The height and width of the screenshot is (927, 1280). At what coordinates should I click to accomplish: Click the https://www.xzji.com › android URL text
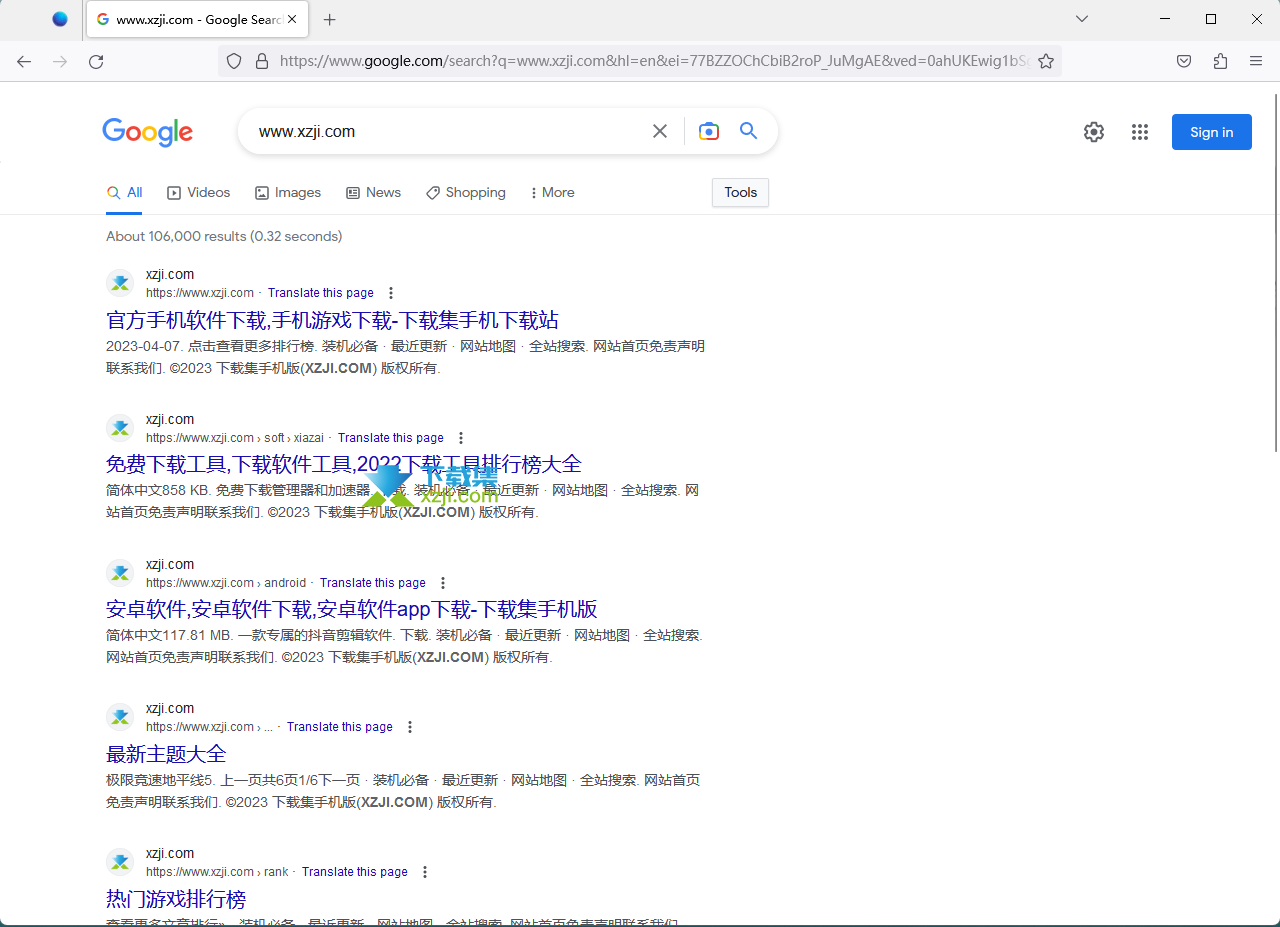pyautogui.click(x=226, y=583)
